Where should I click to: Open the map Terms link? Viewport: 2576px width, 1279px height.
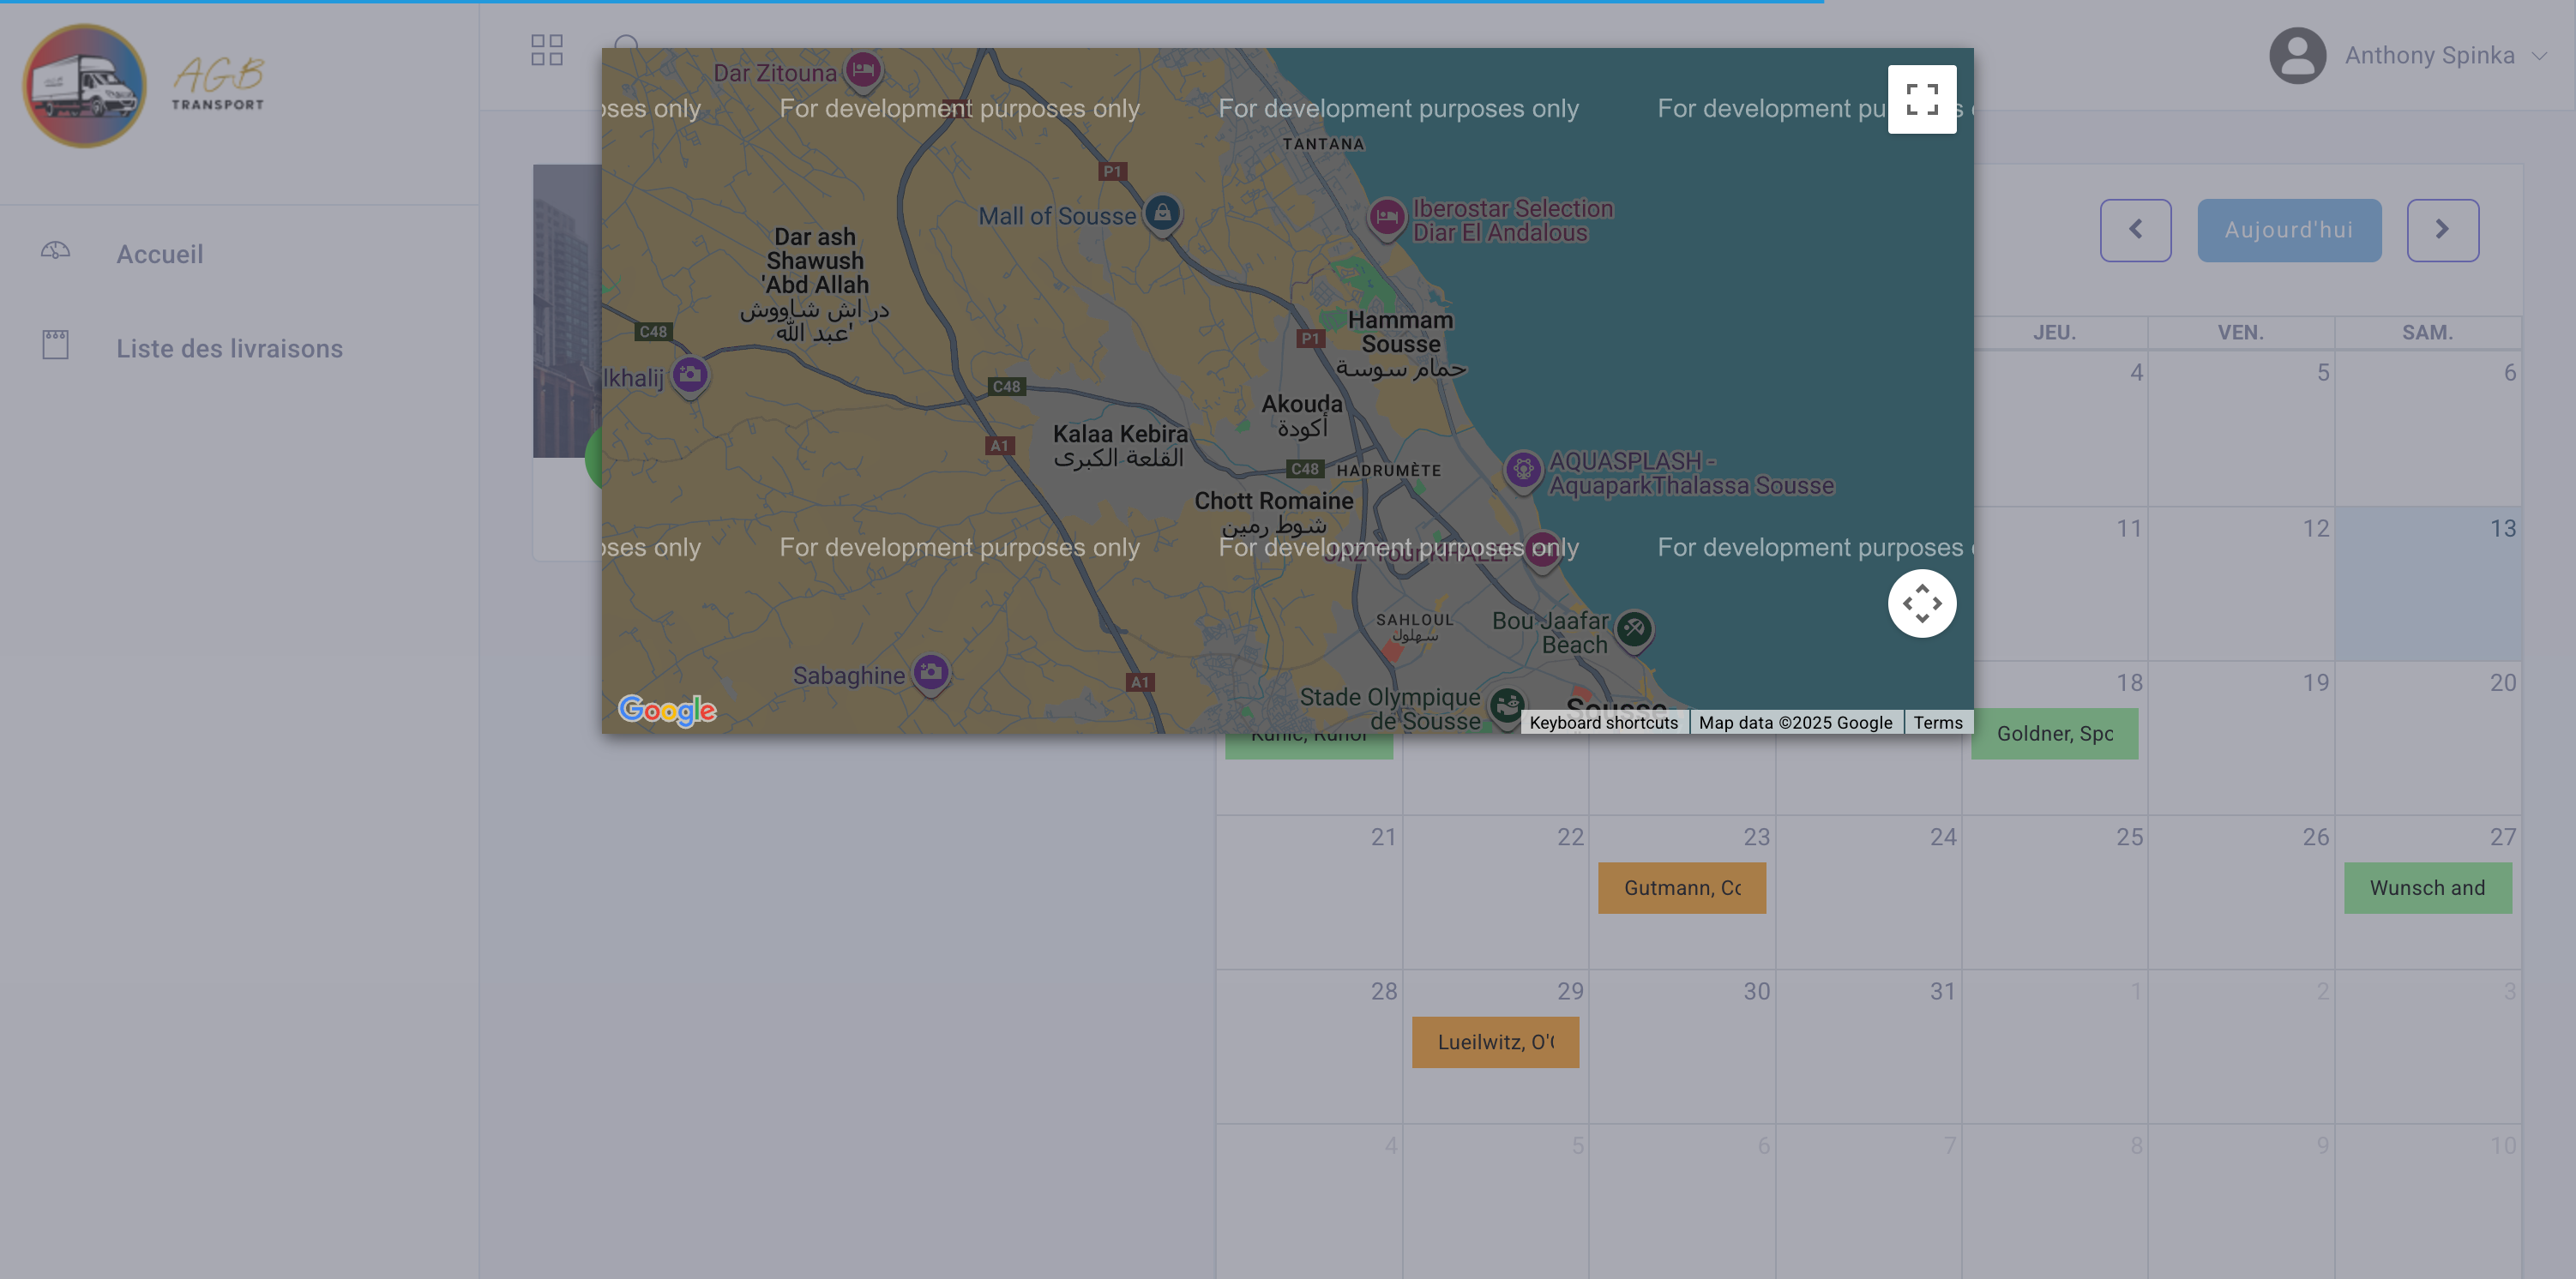click(x=1937, y=722)
